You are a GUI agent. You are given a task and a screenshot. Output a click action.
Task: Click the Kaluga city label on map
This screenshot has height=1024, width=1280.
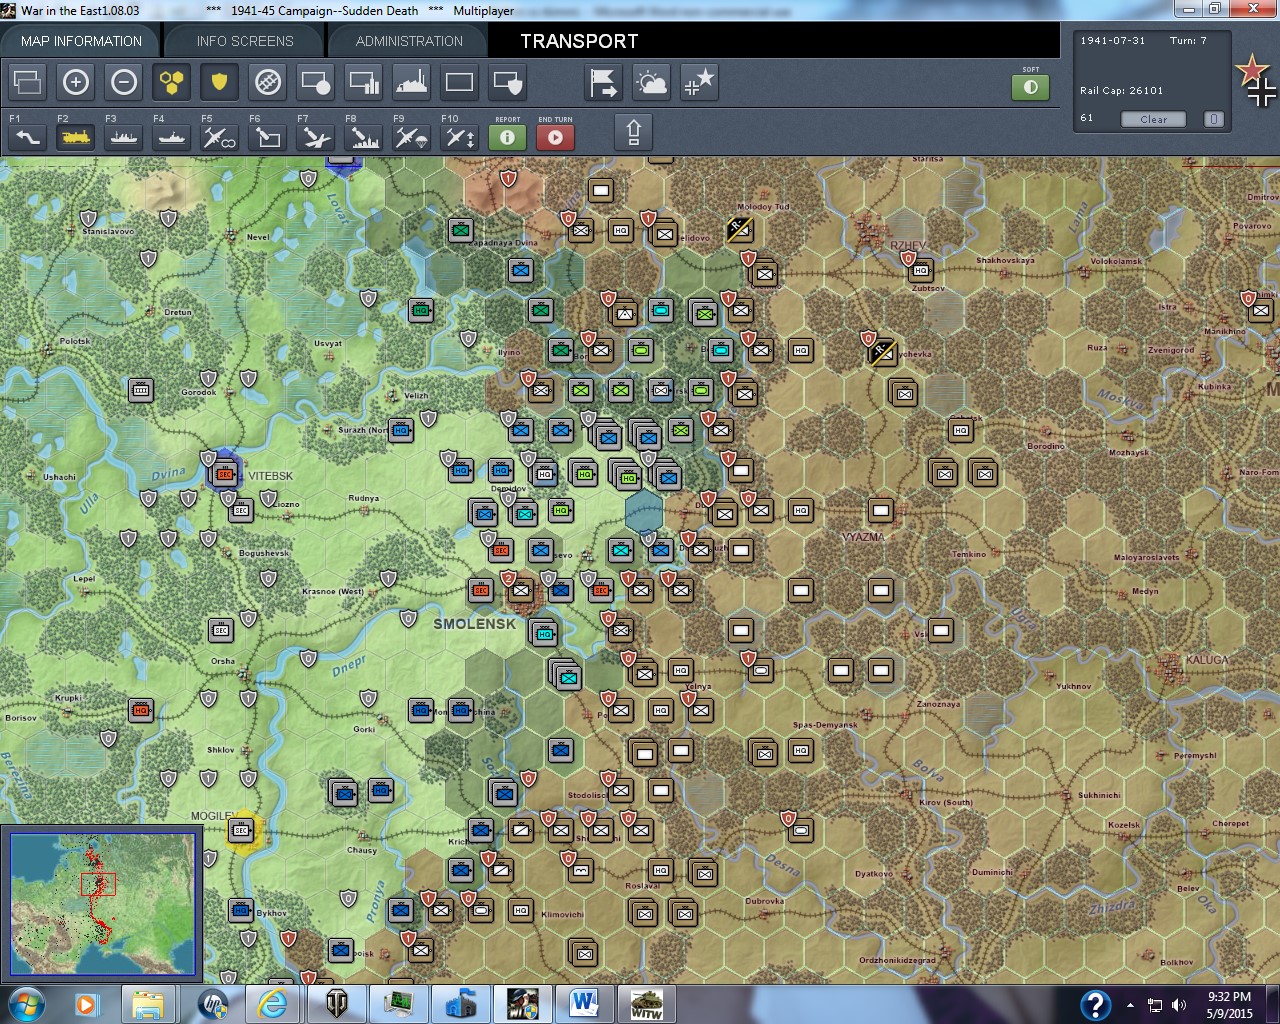tap(1206, 660)
